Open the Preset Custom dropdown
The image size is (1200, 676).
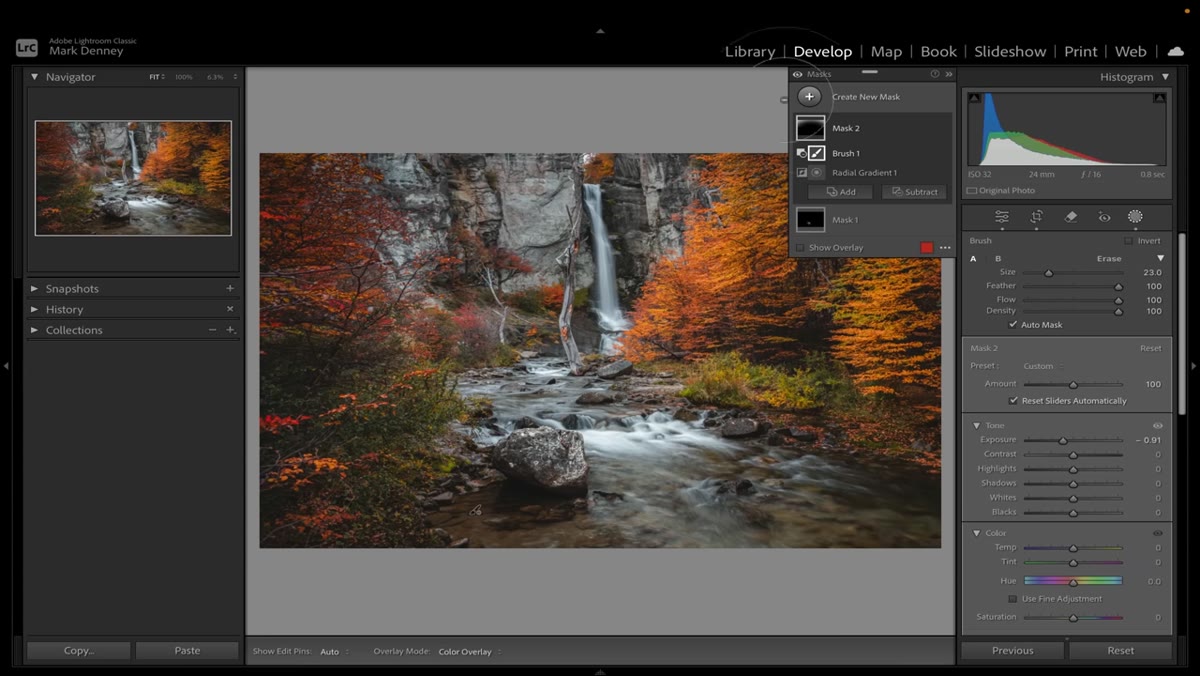click(1043, 366)
